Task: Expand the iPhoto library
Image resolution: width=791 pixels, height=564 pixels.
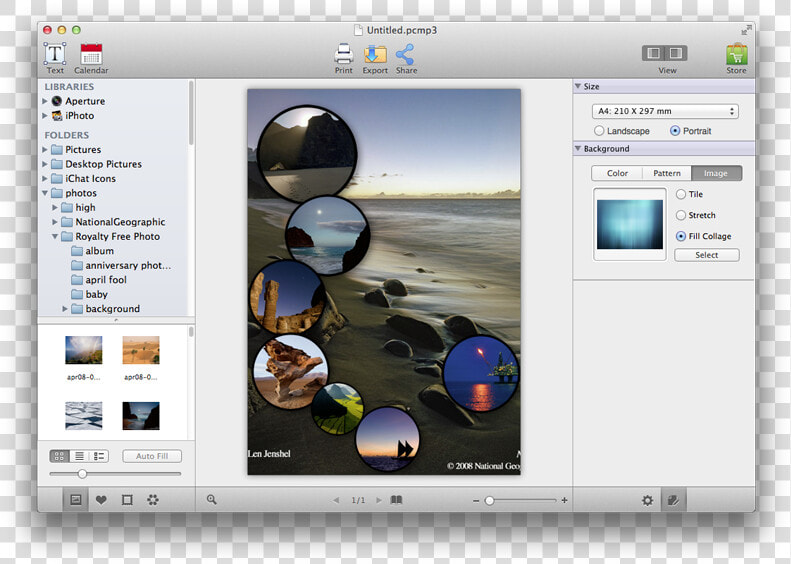Action: point(45,116)
